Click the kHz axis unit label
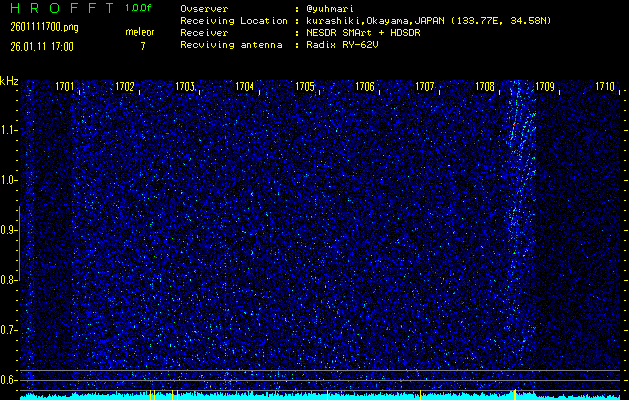 9,81
